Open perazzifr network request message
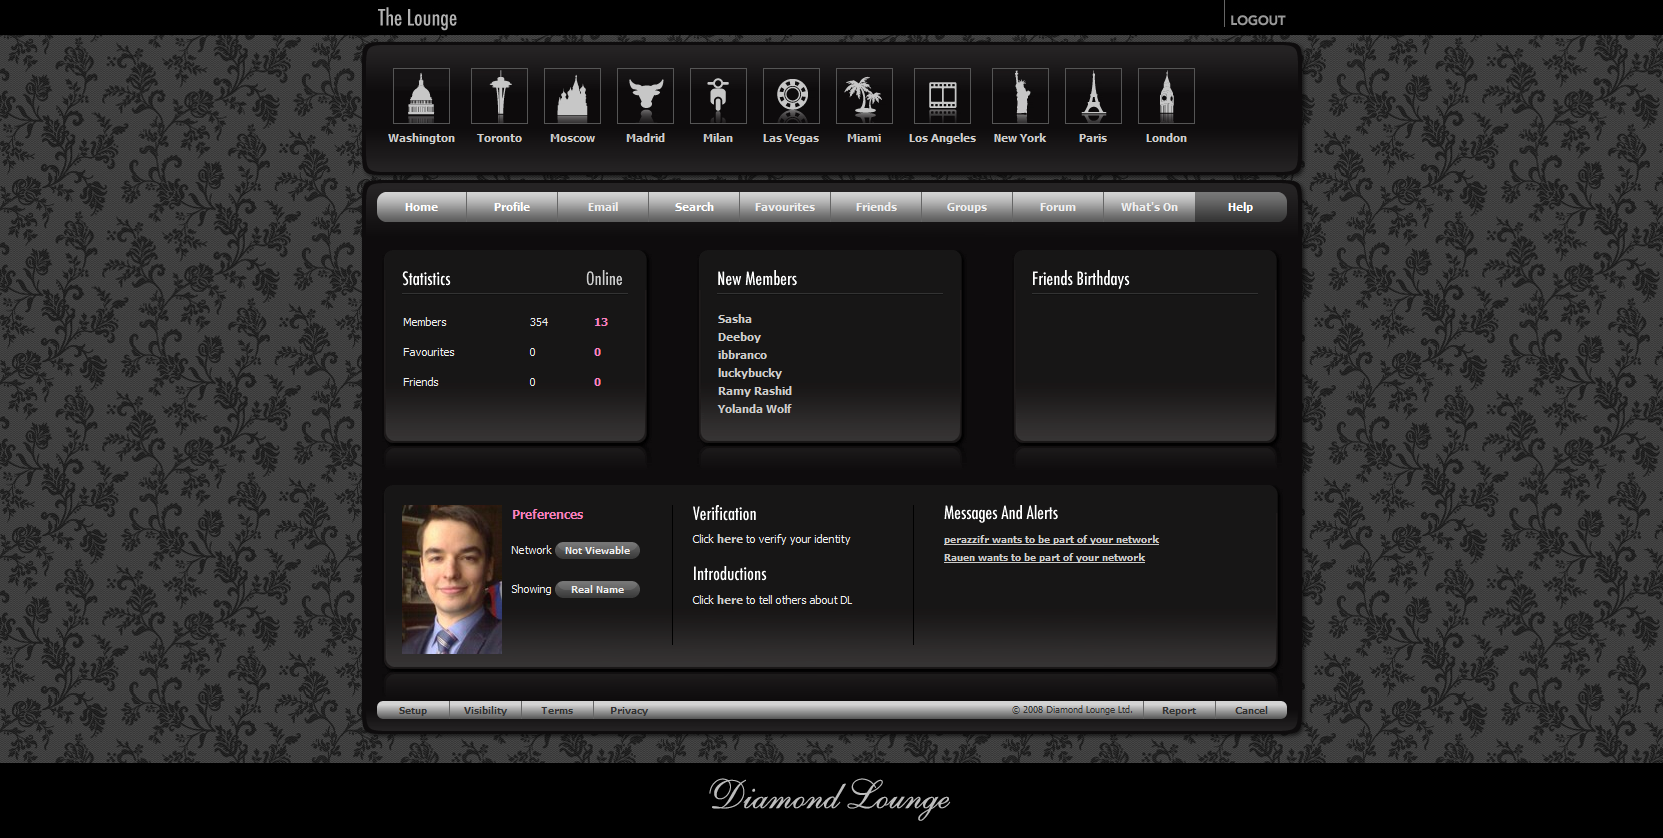The image size is (1663, 838). pyautogui.click(x=1051, y=540)
